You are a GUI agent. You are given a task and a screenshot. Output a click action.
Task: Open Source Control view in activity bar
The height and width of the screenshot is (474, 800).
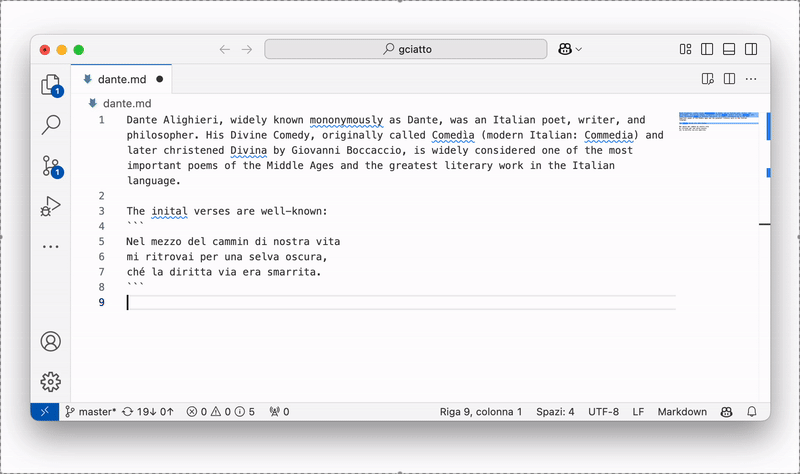pos(51,166)
